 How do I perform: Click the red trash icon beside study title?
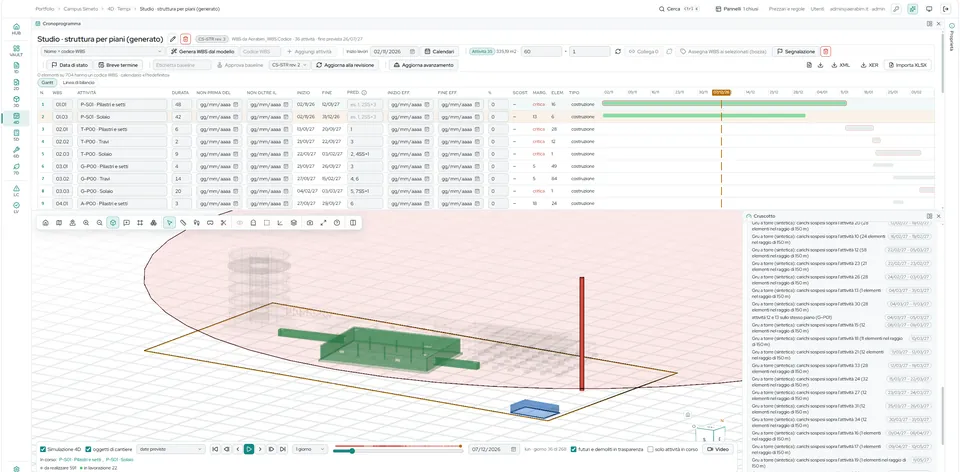click(186, 39)
